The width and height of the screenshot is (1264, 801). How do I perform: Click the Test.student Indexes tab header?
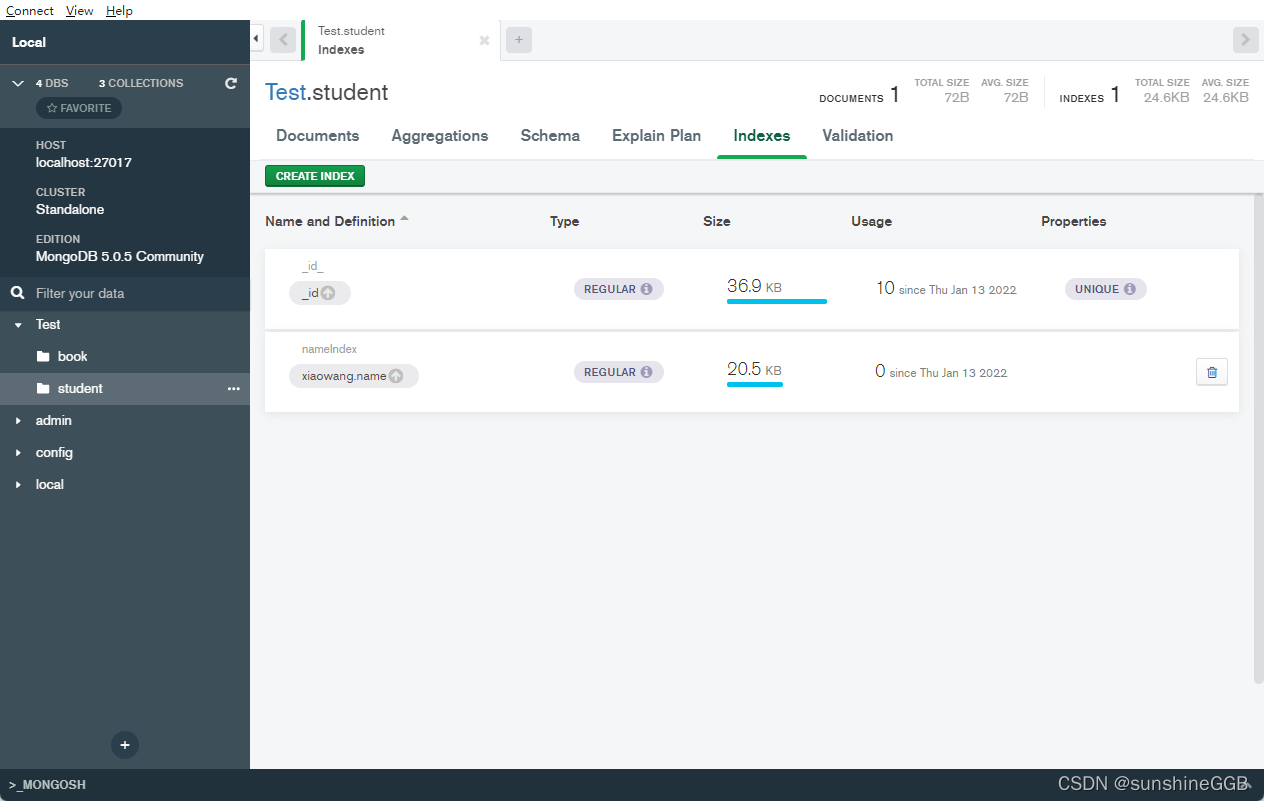point(400,40)
